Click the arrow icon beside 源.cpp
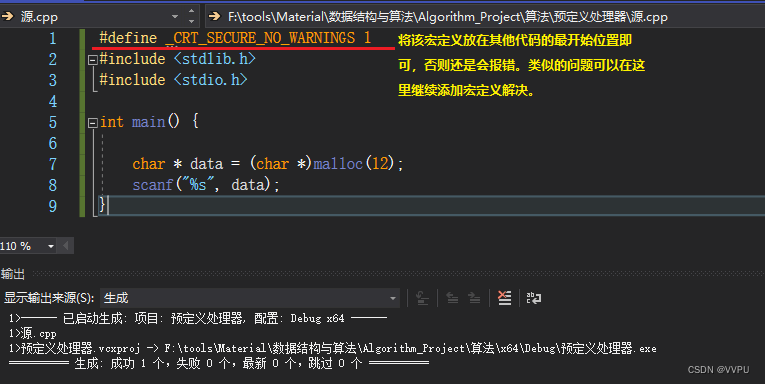 click(8, 17)
